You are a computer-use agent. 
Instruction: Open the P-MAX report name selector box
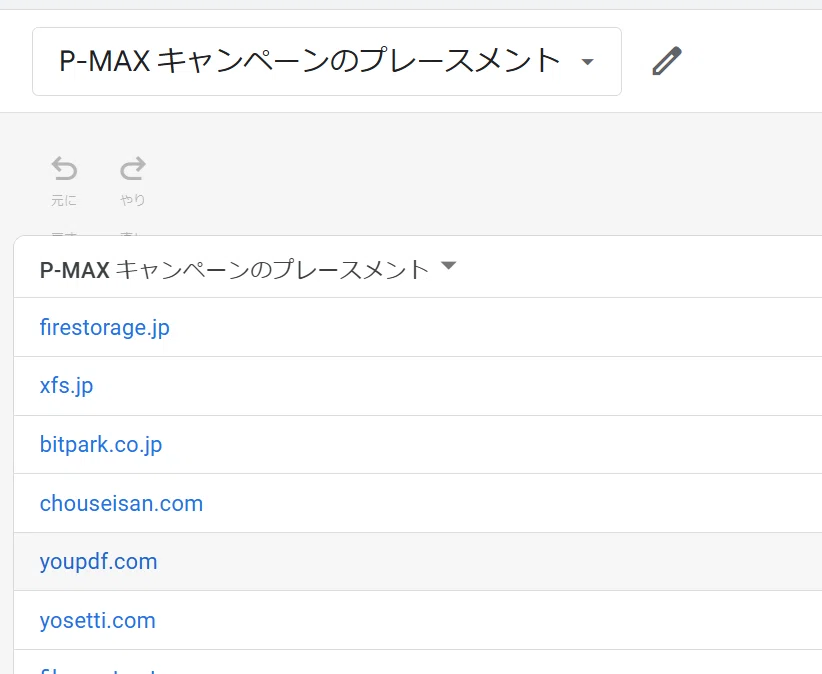[327, 61]
